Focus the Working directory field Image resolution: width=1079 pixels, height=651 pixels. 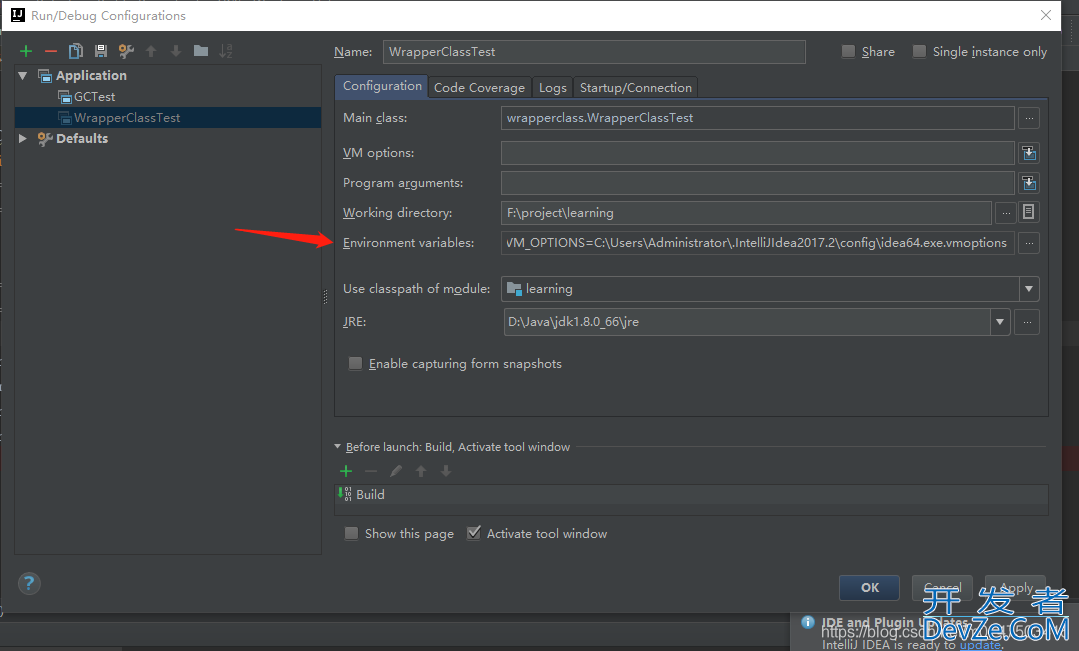point(746,213)
